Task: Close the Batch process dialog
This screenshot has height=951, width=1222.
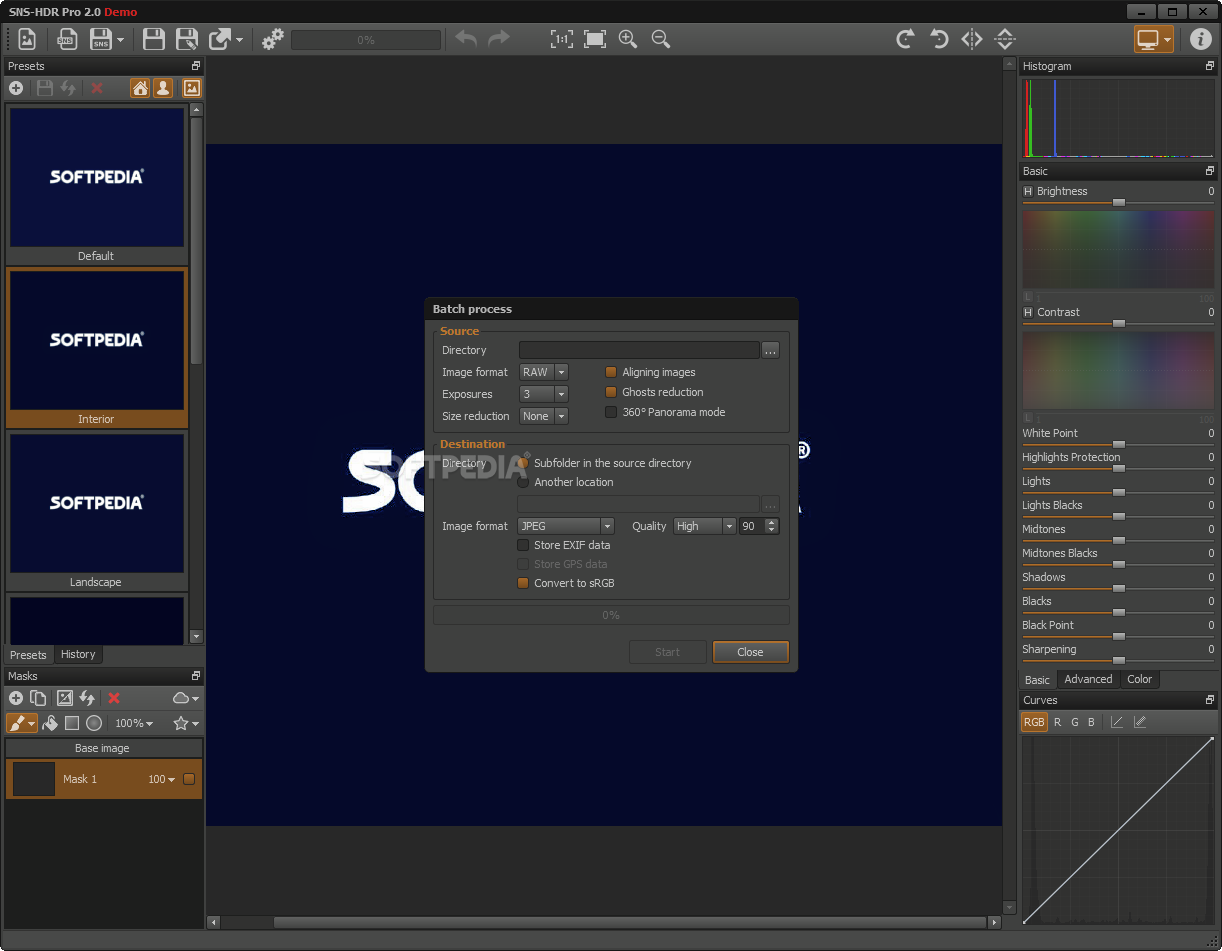Action: (x=750, y=652)
